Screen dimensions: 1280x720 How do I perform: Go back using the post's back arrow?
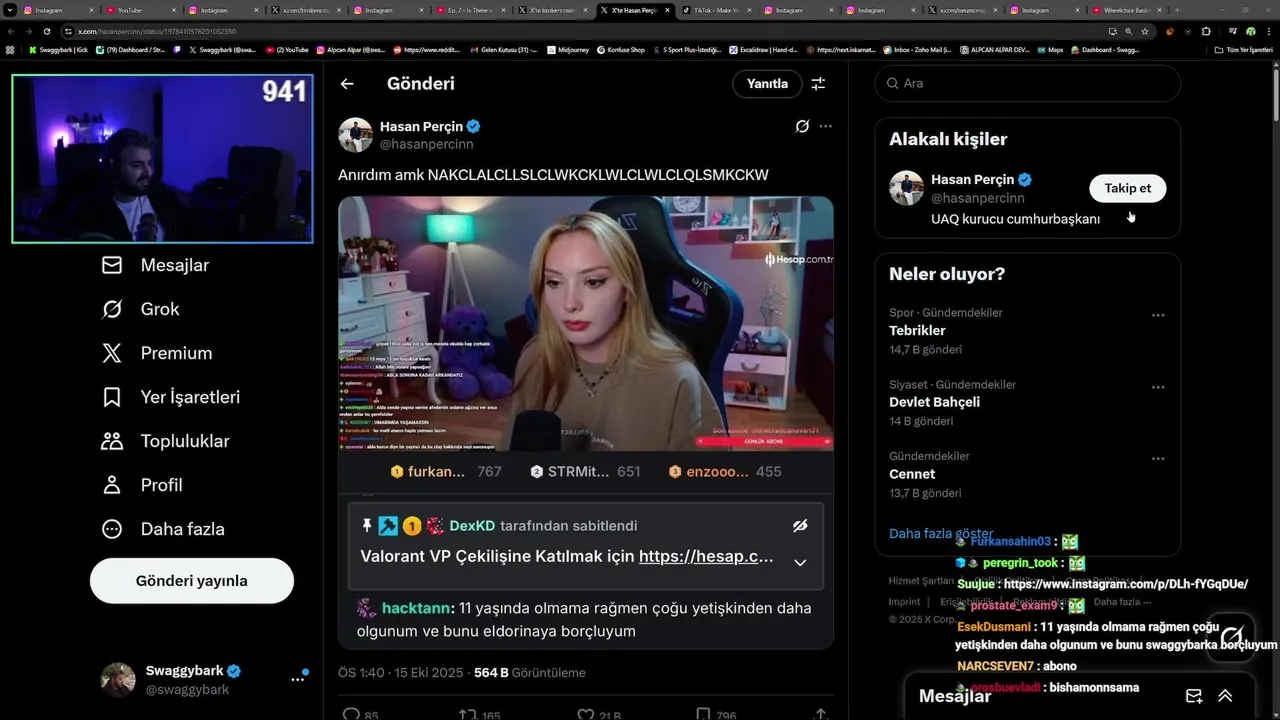[x=347, y=84]
